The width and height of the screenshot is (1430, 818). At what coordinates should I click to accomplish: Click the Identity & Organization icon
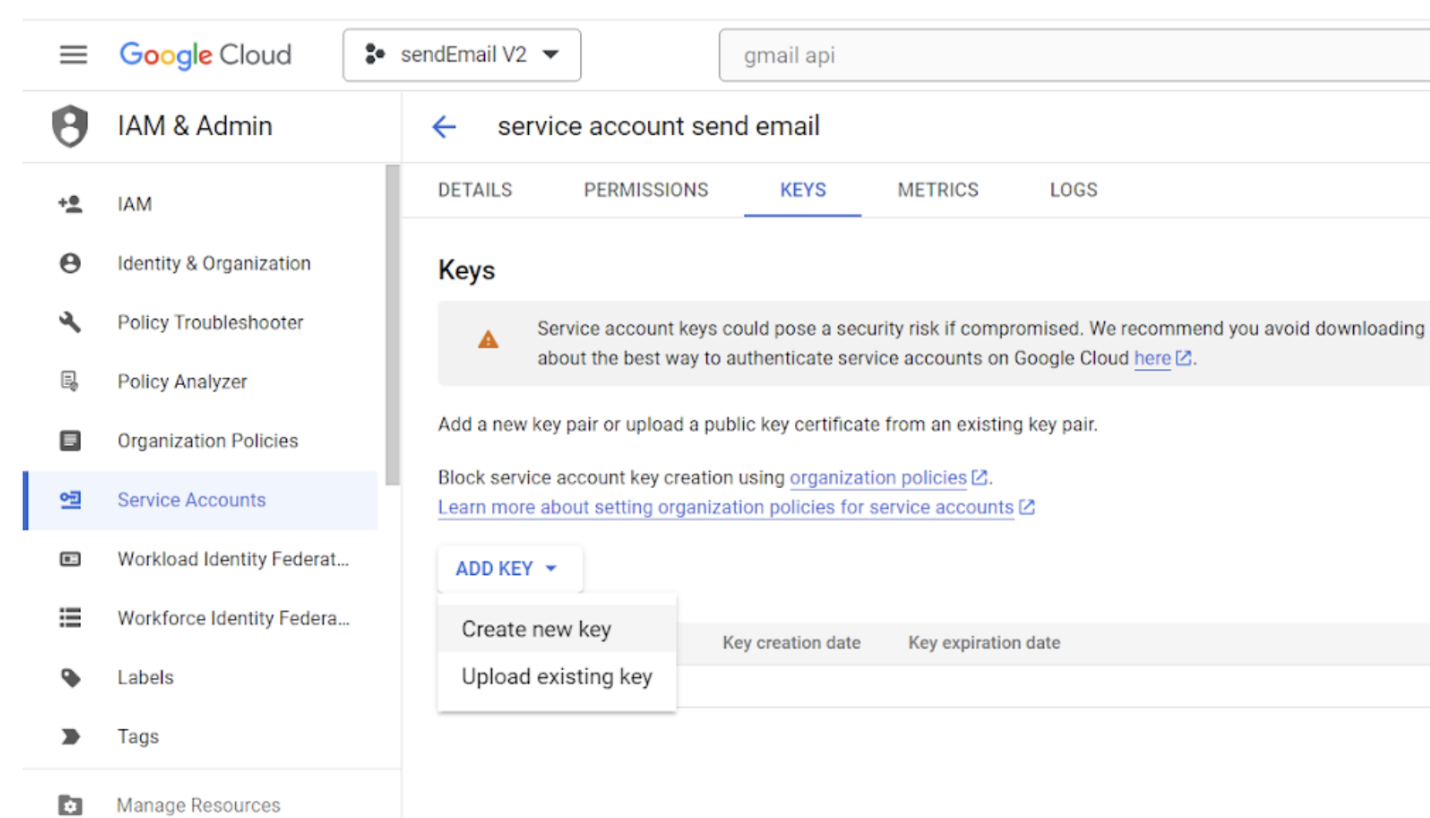click(70, 264)
